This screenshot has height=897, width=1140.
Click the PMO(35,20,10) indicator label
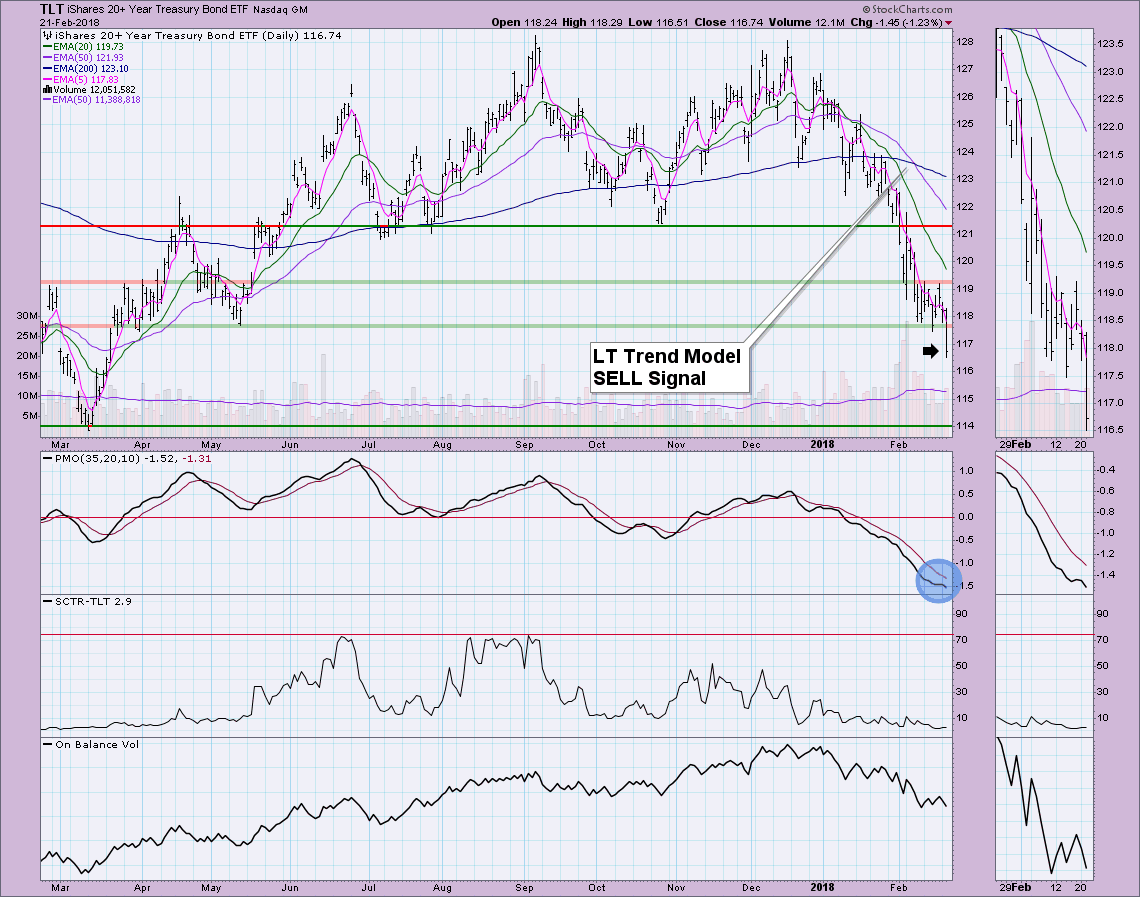[x=97, y=459]
